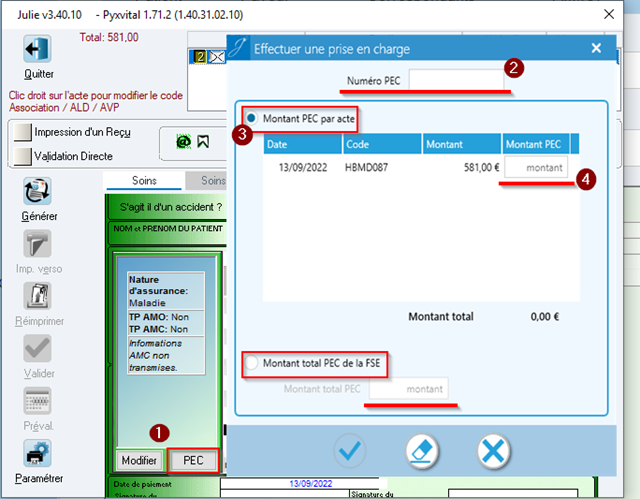Click the Numéro PEC input field

[456, 80]
